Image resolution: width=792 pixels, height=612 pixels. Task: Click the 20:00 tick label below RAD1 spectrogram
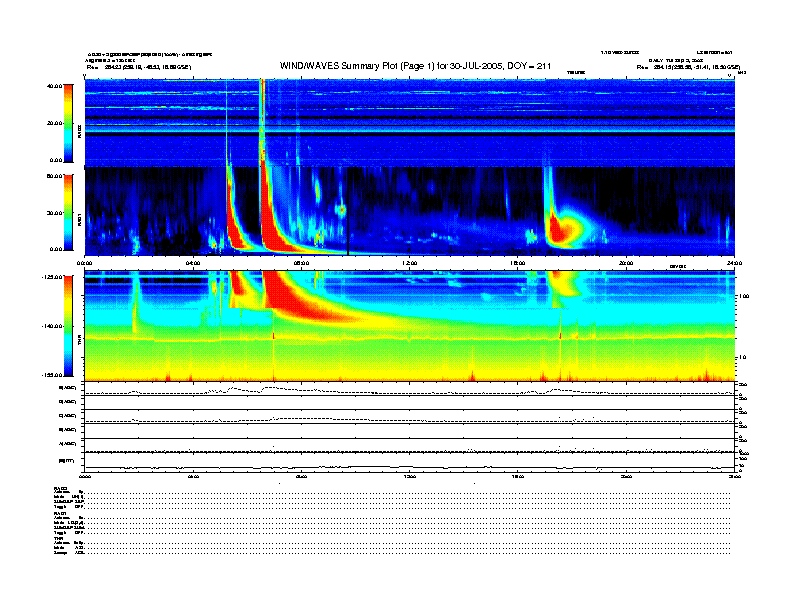626,263
